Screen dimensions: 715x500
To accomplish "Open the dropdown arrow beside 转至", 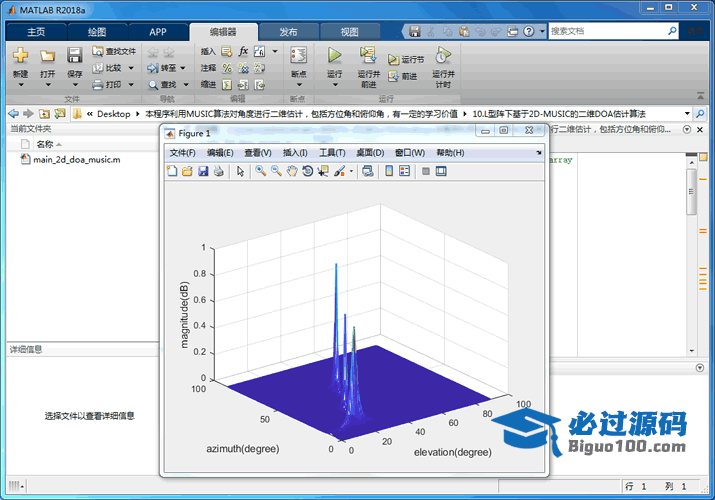I will pos(183,68).
